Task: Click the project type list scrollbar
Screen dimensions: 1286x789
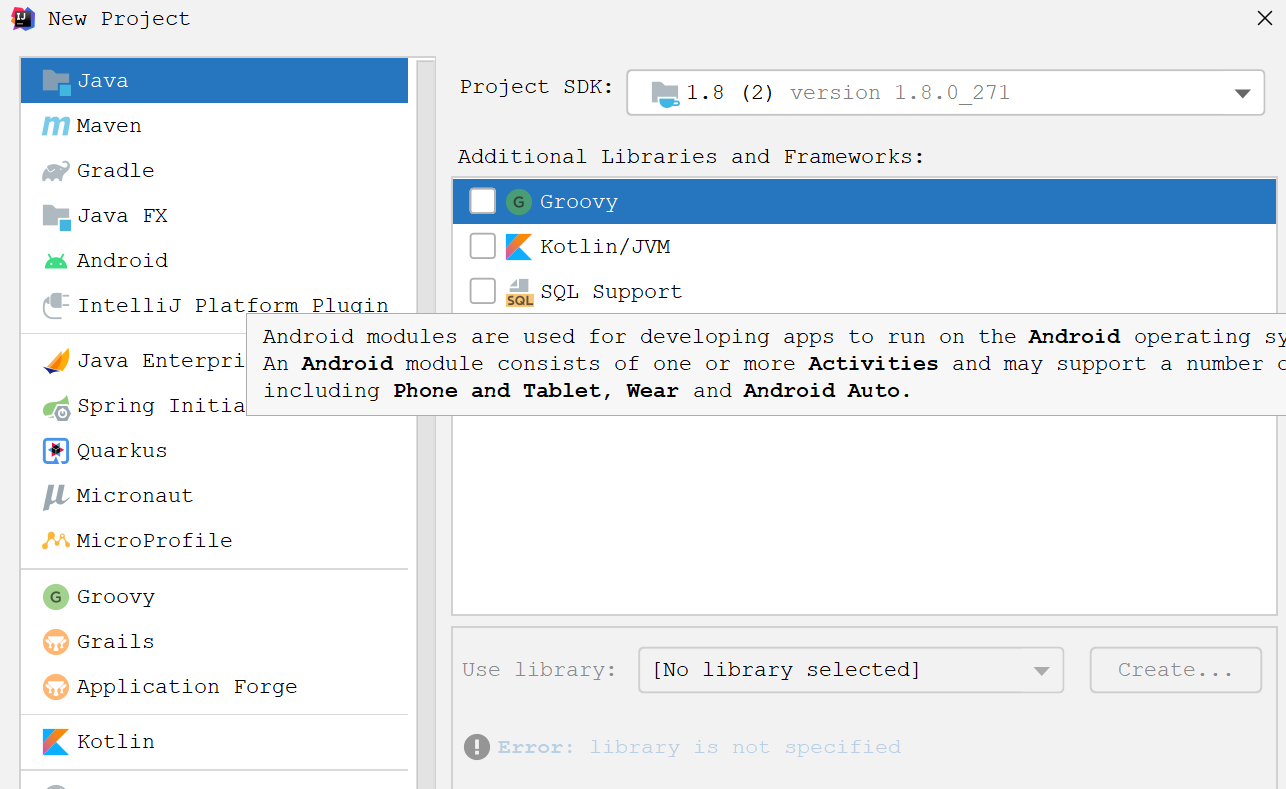Action: pyautogui.click(x=426, y=424)
